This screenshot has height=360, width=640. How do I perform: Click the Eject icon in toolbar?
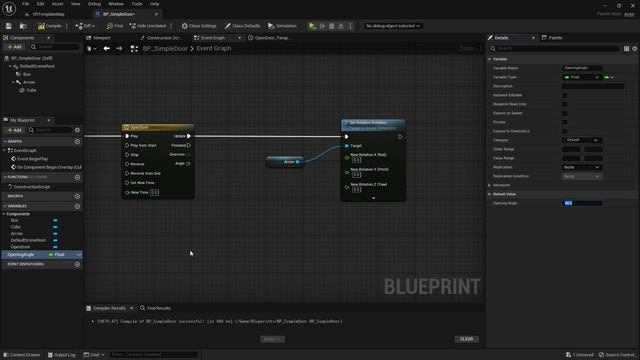[341, 26]
